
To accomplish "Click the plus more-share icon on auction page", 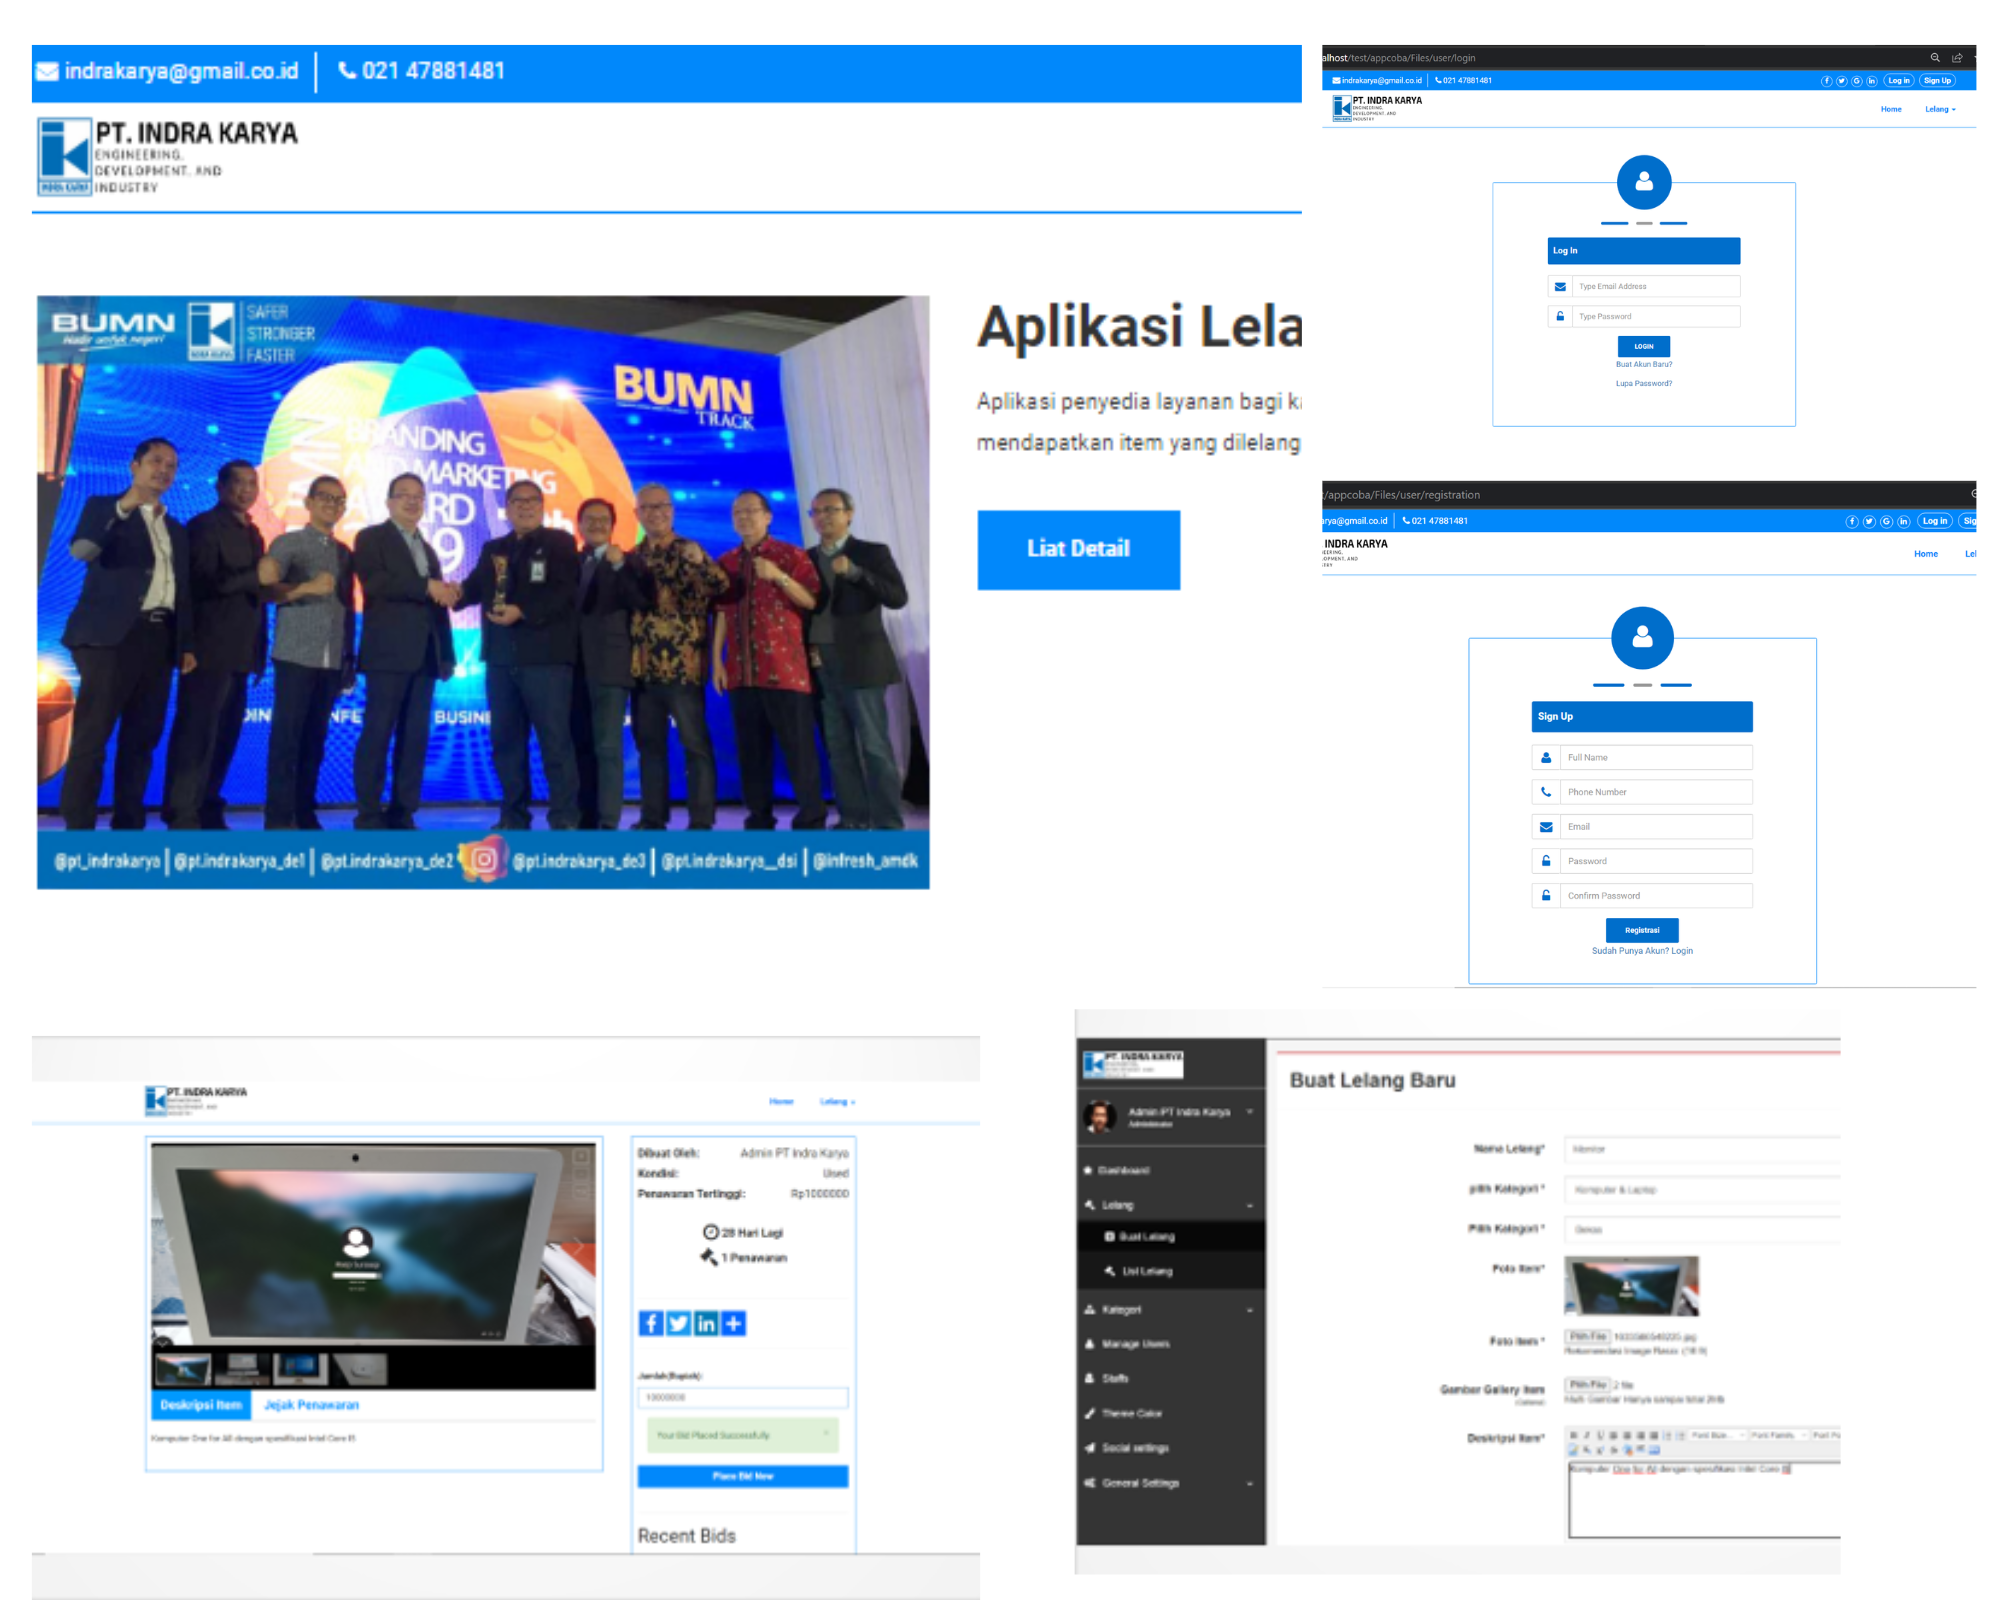I will click(733, 1323).
